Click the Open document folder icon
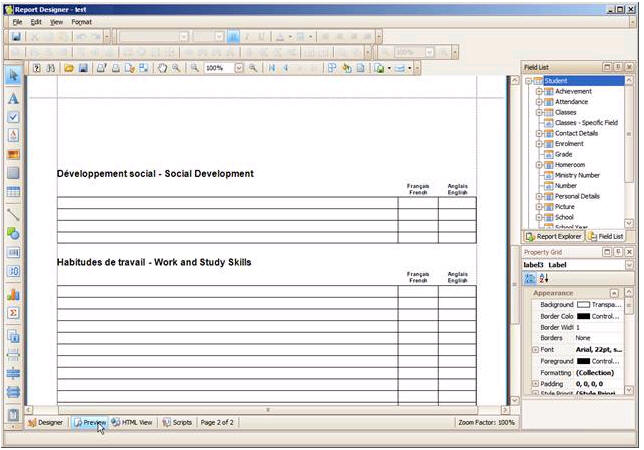The image size is (644, 450). [69, 68]
